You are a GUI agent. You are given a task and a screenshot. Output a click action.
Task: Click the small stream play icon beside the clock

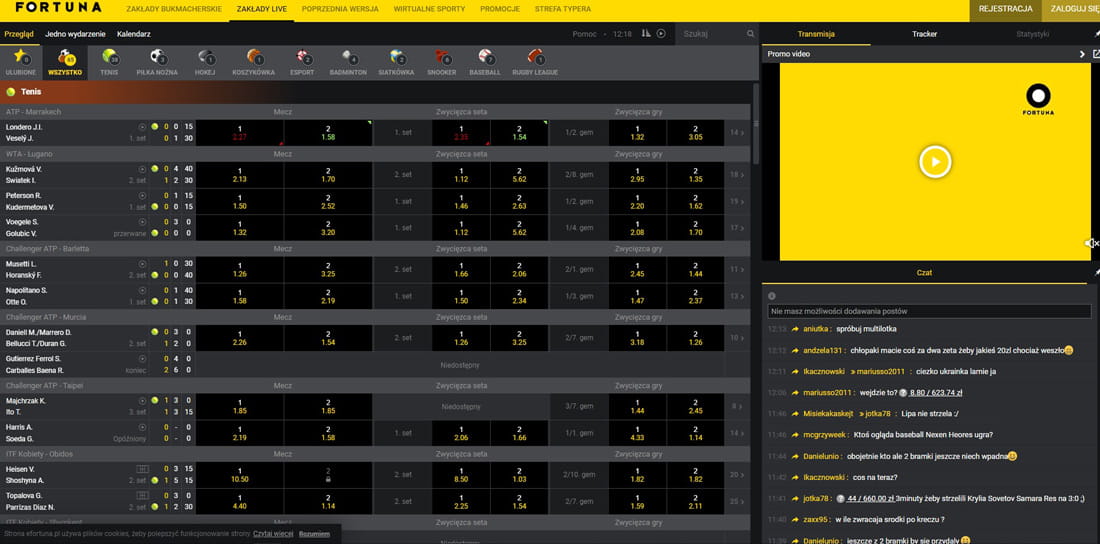click(x=661, y=34)
